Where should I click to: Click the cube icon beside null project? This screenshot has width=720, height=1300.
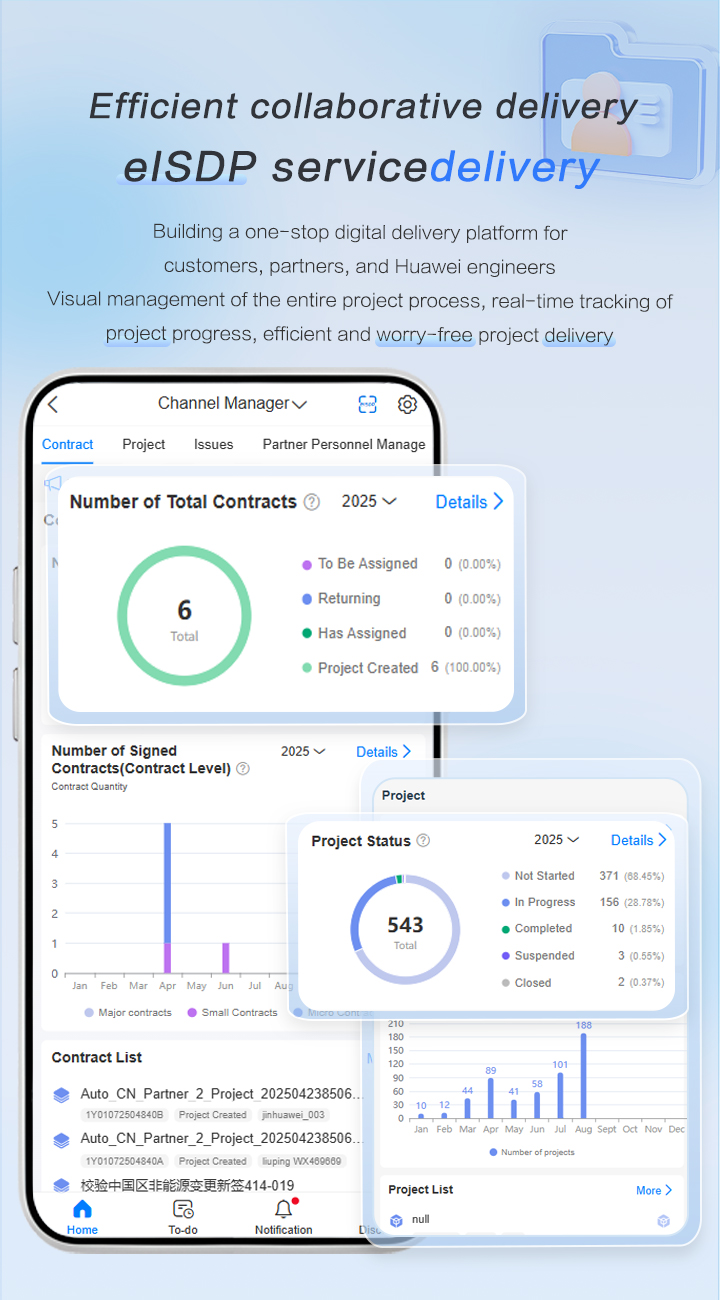[x=396, y=1220]
